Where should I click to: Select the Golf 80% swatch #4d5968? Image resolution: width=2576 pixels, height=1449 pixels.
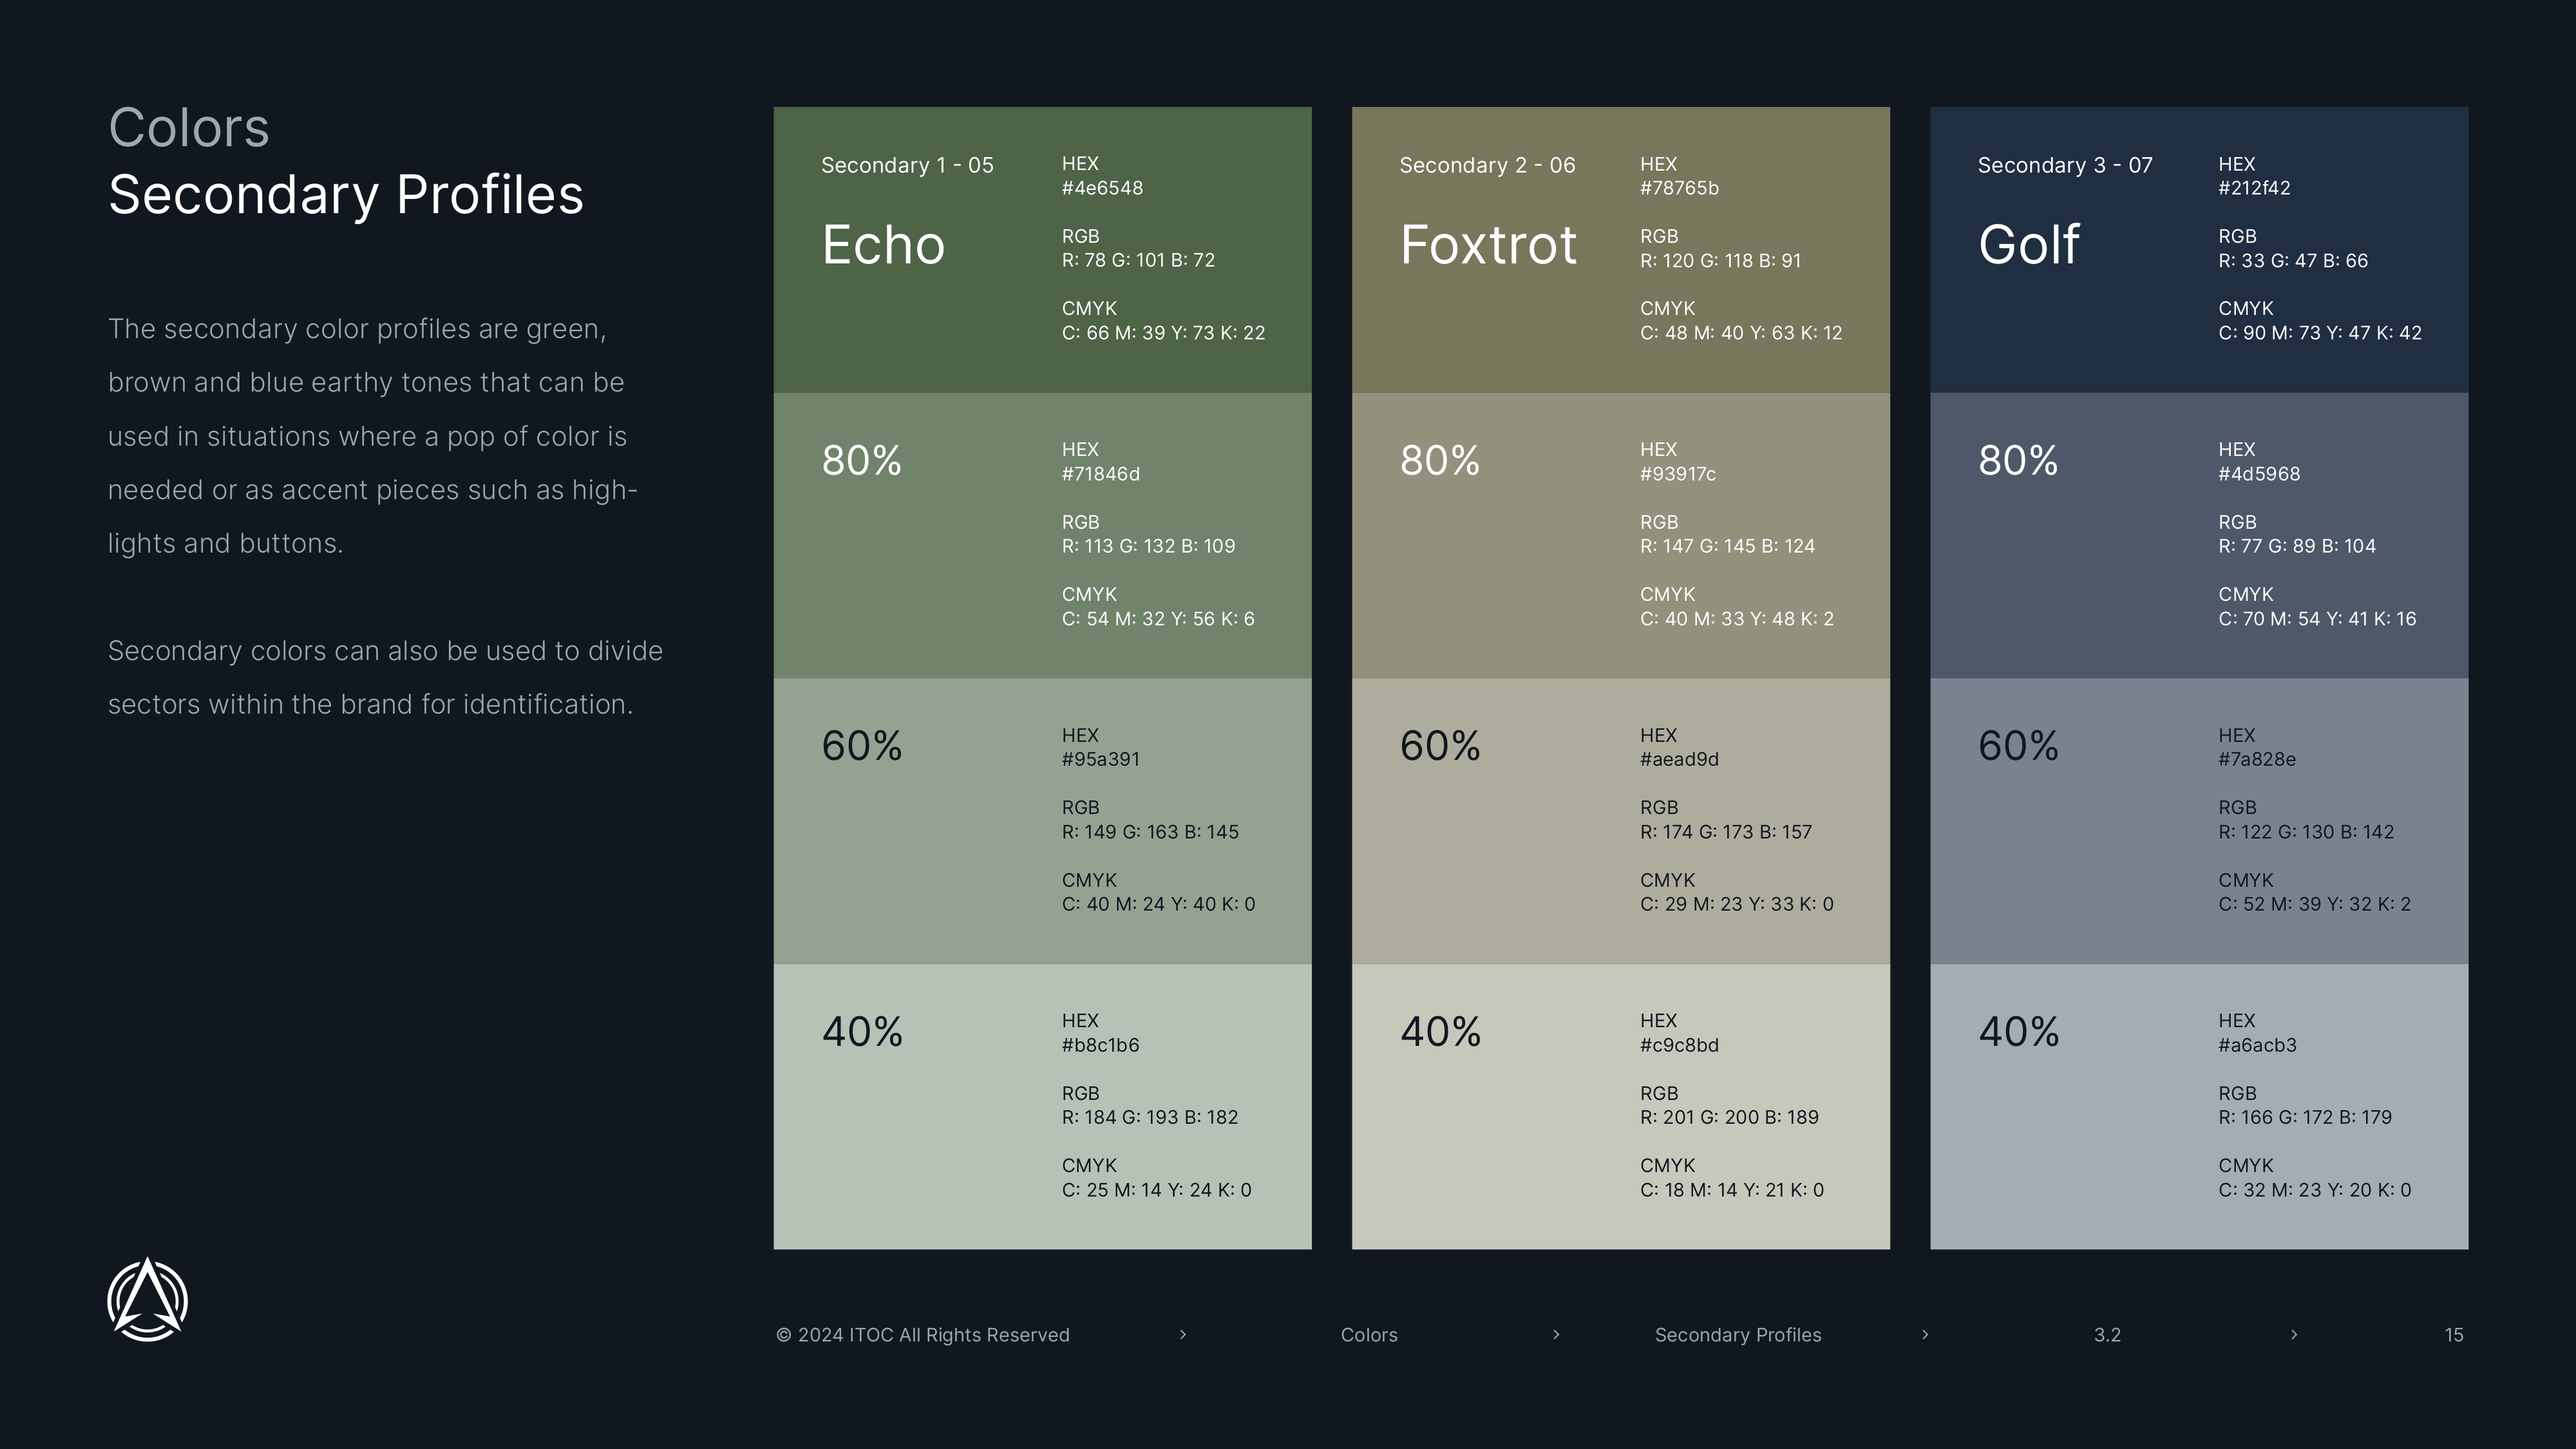tap(2199, 536)
